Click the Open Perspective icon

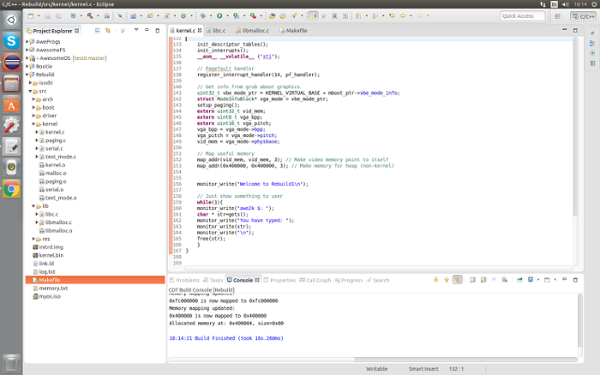(558, 16)
